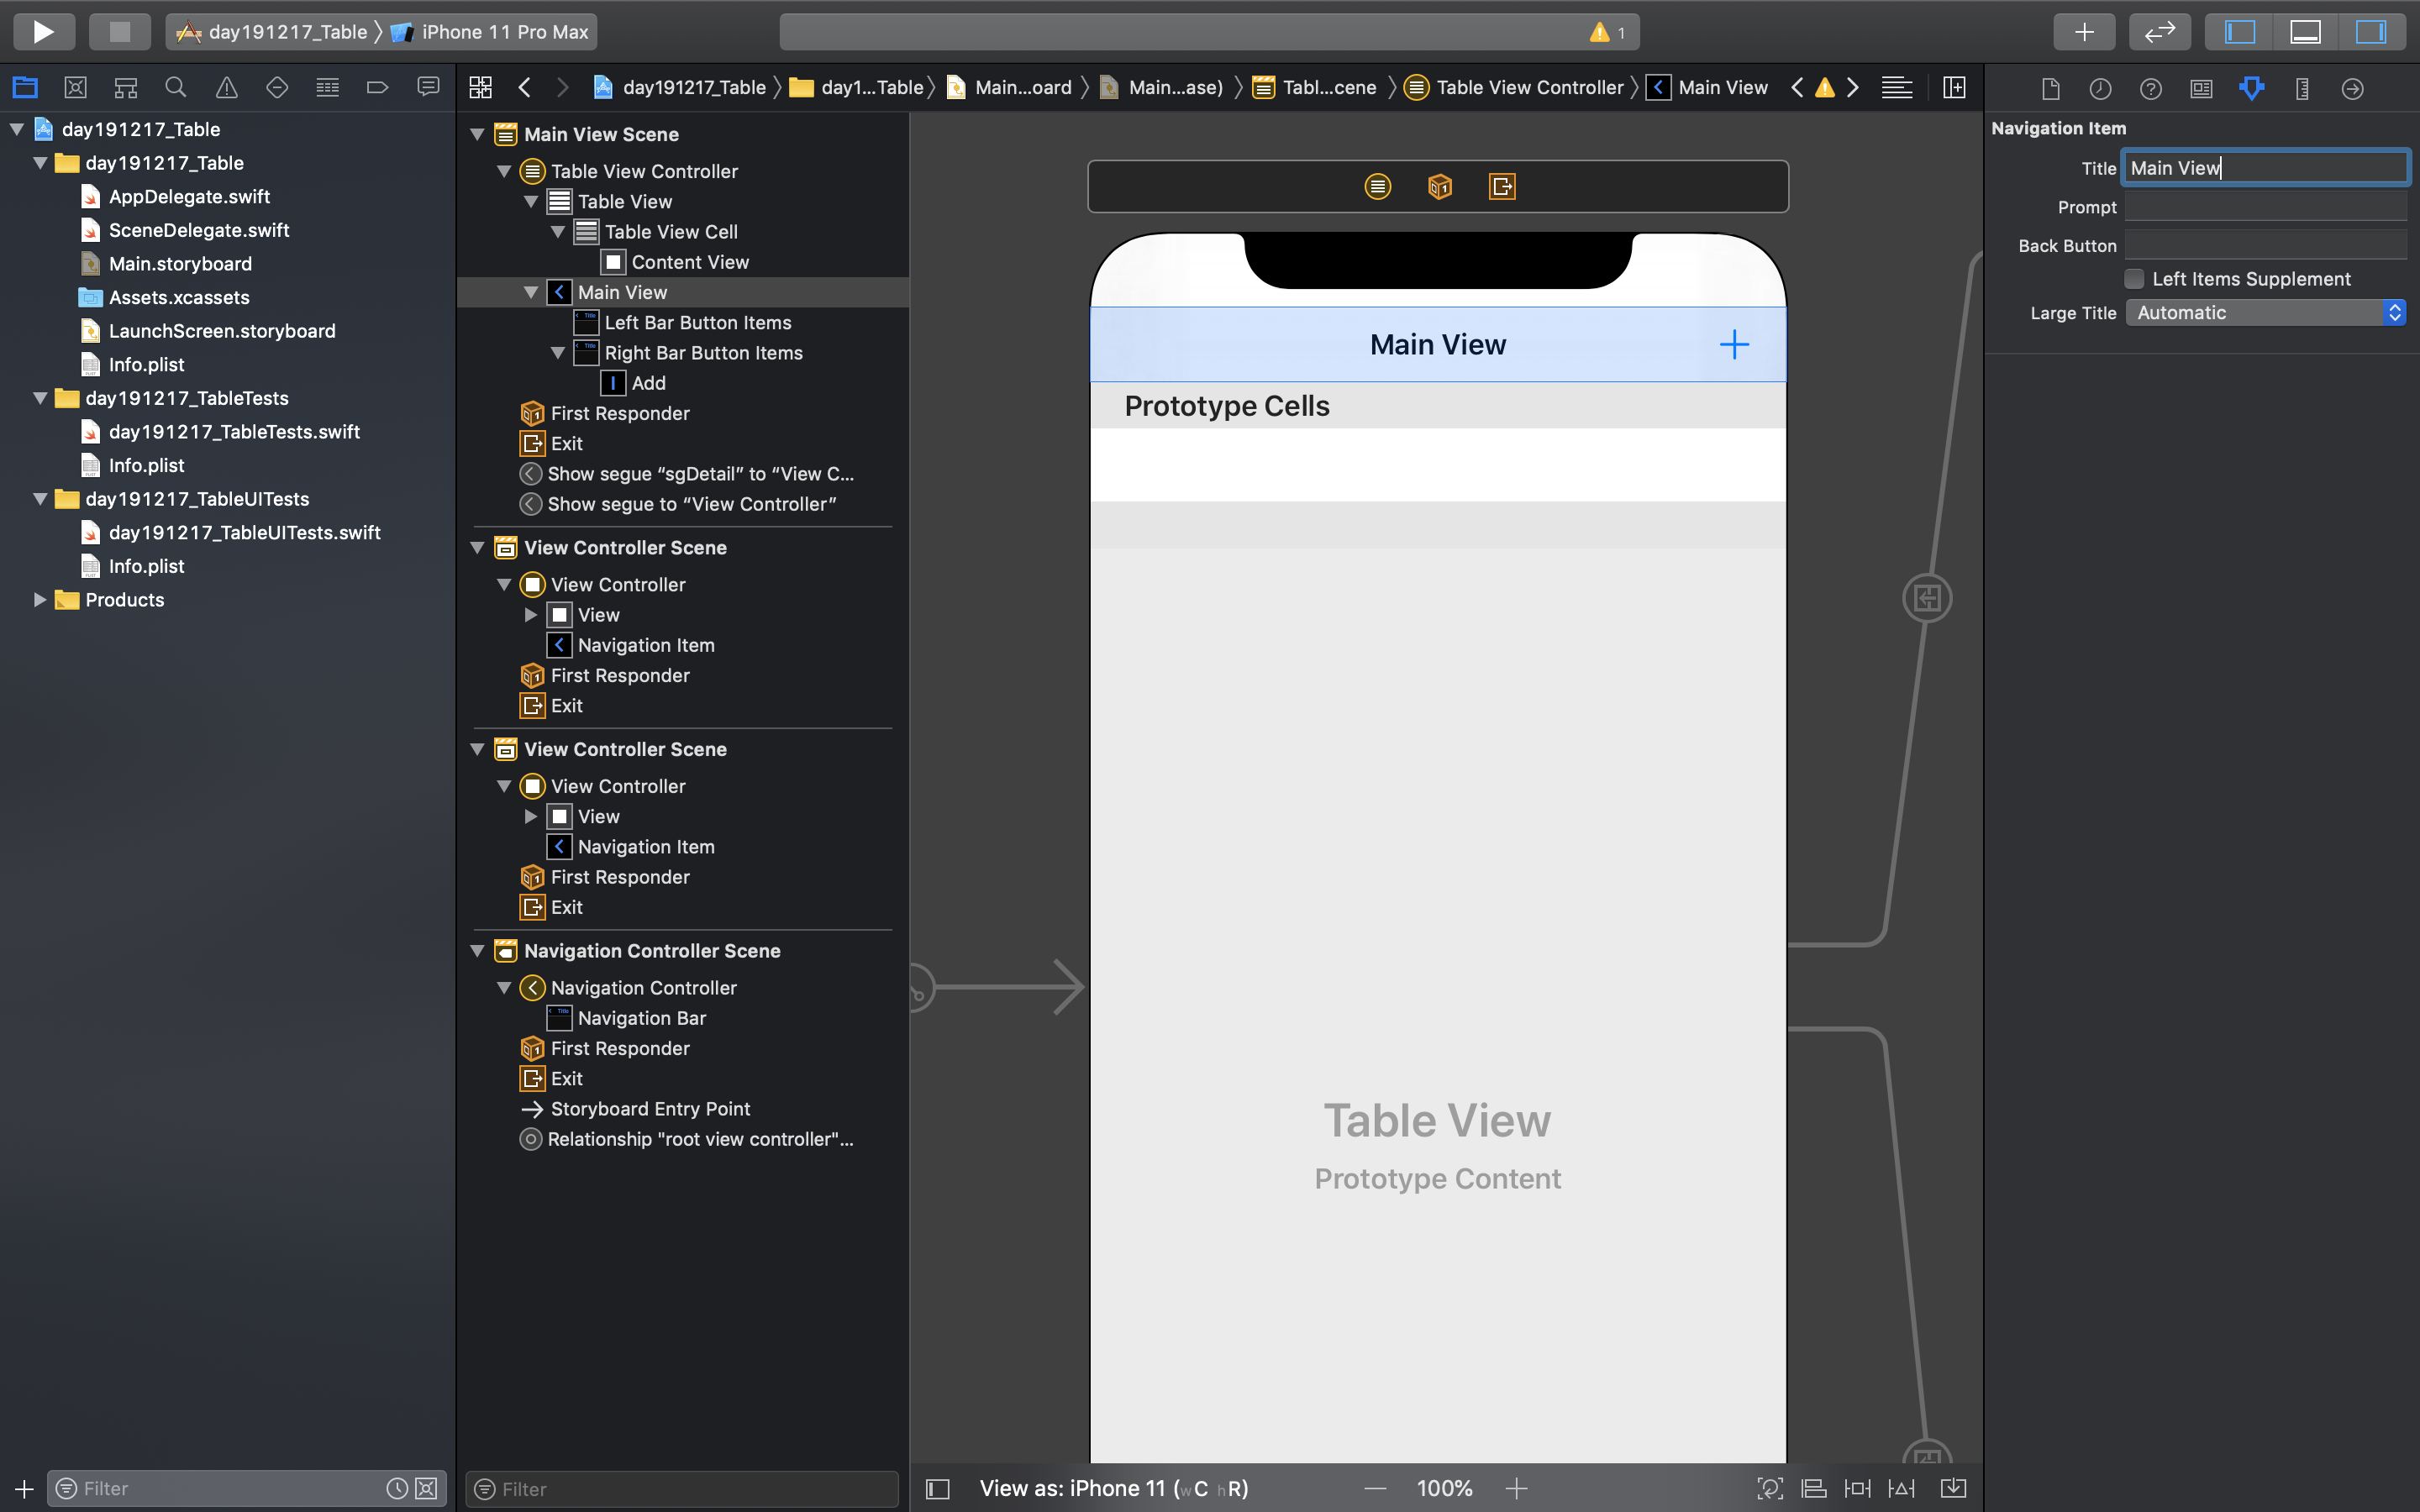
Task: Open the Quick Help inspector
Action: click(2150, 89)
